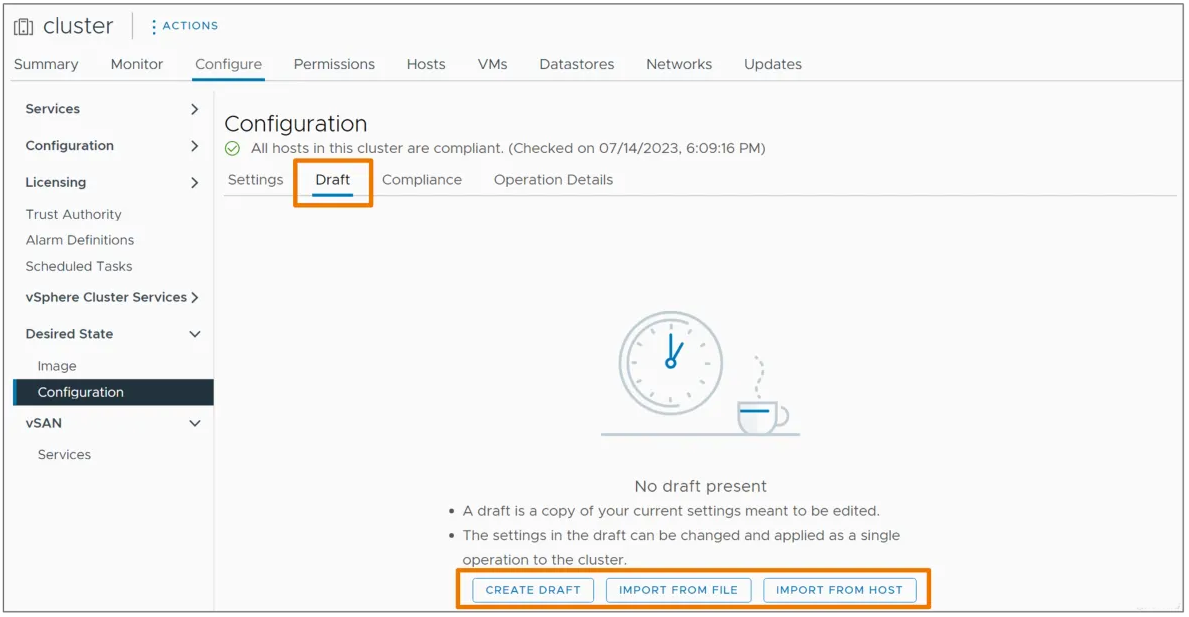1189x617 pixels.
Task: Expand the Licensing section chevron
Action: click(195, 183)
